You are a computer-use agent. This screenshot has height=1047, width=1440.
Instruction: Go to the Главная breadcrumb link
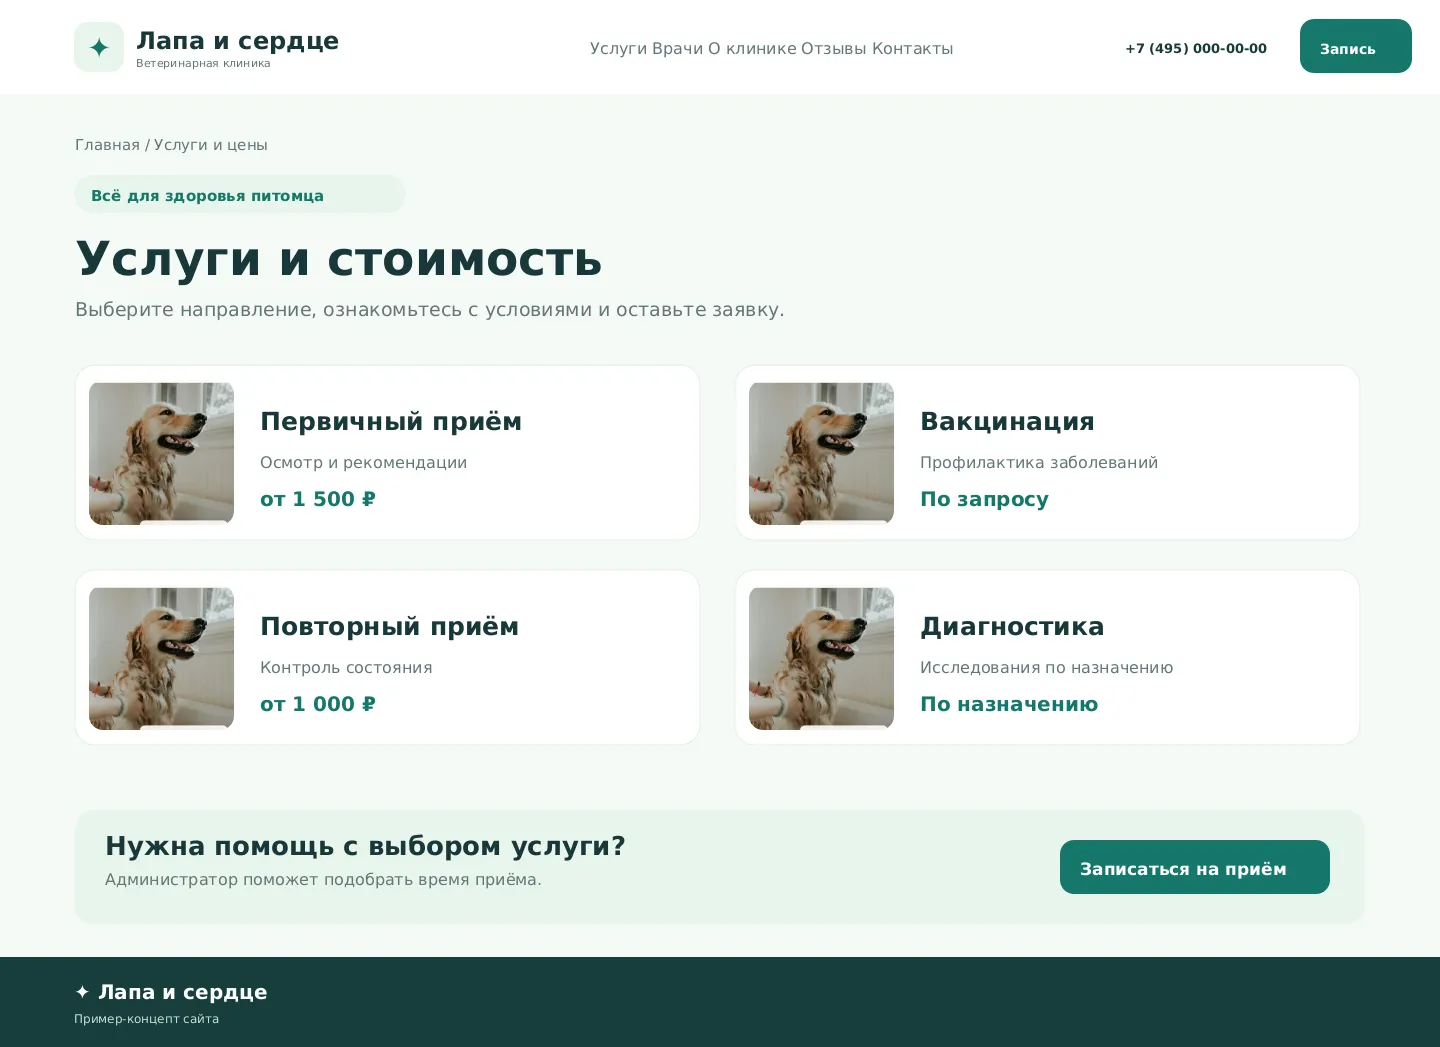107,145
